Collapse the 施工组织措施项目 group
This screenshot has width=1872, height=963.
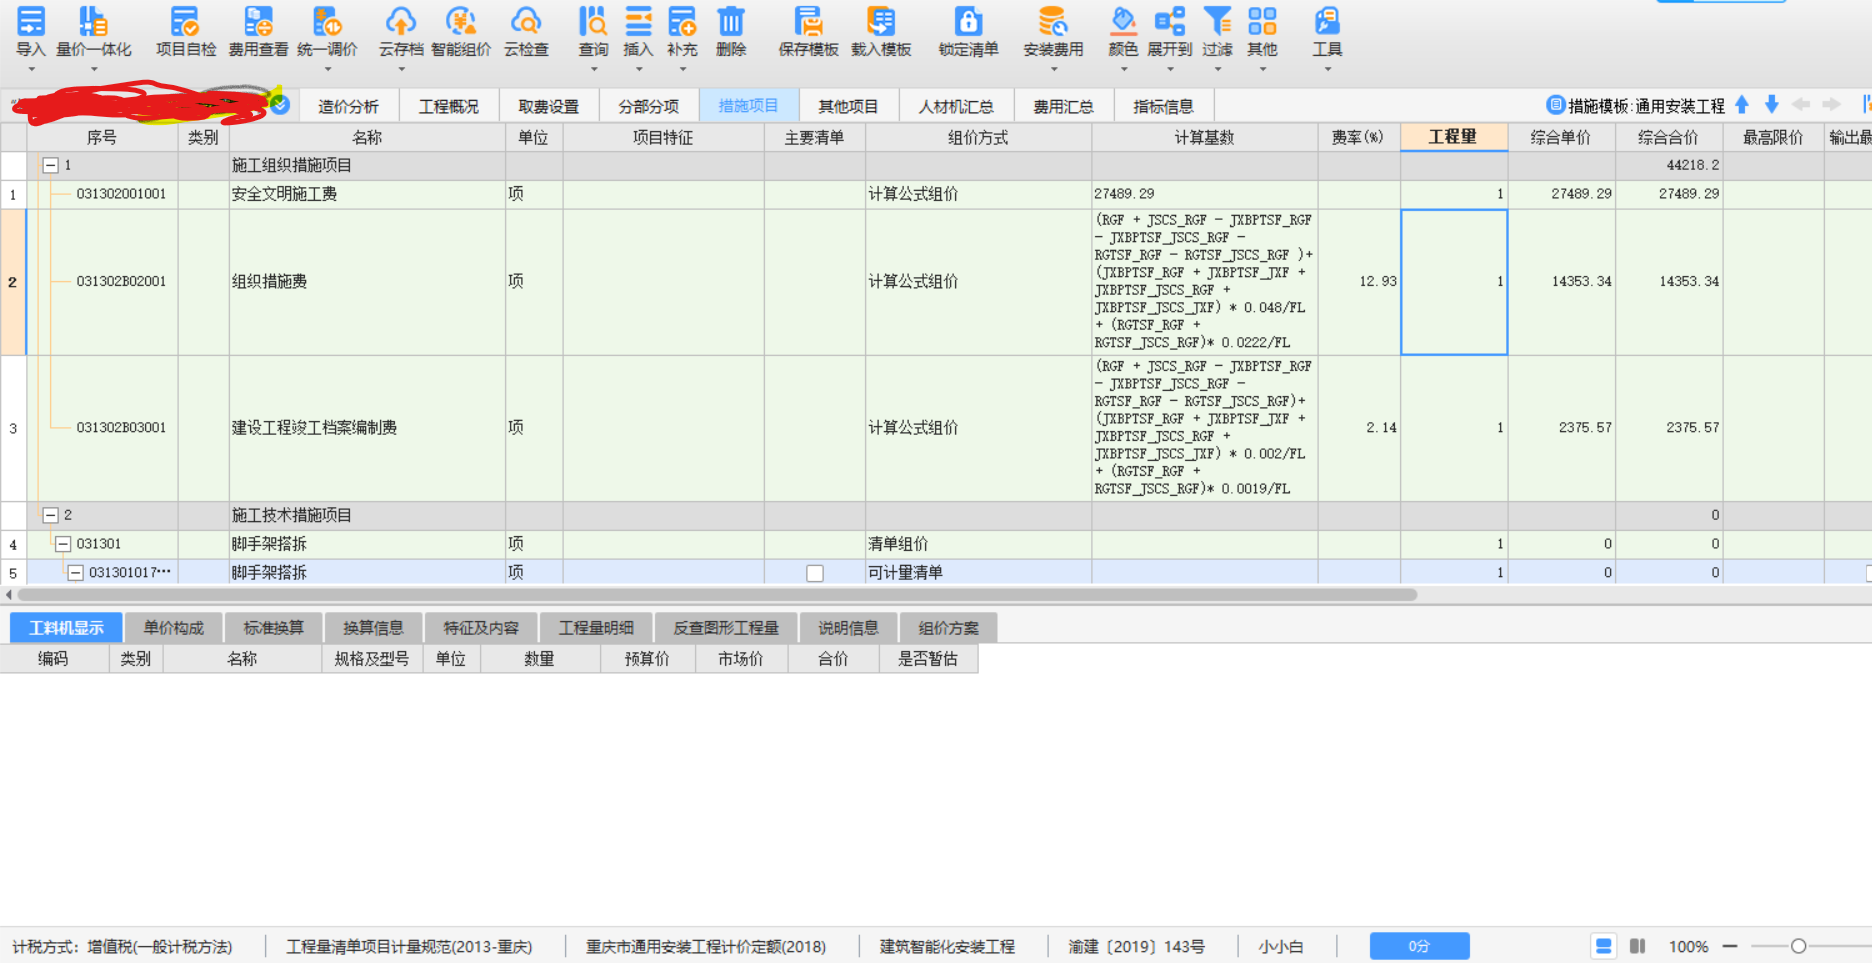(x=50, y=166)
